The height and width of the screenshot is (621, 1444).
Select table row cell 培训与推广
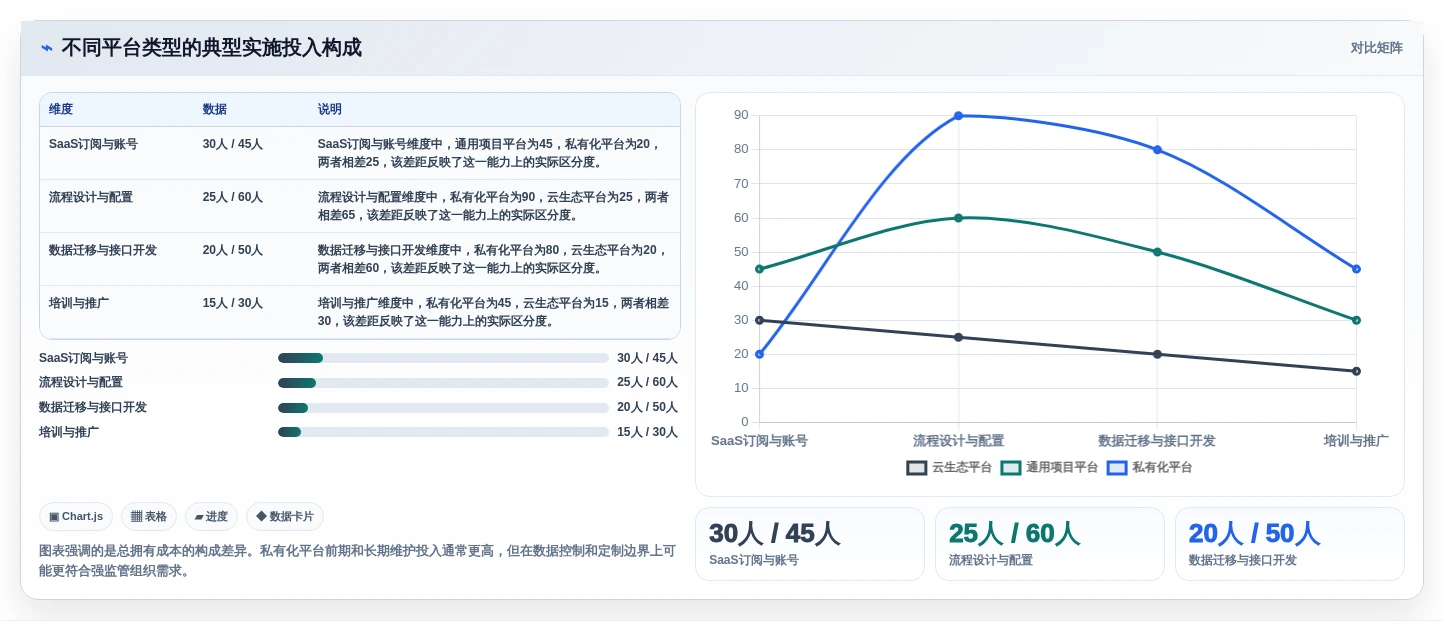click(x=79, y=303)
